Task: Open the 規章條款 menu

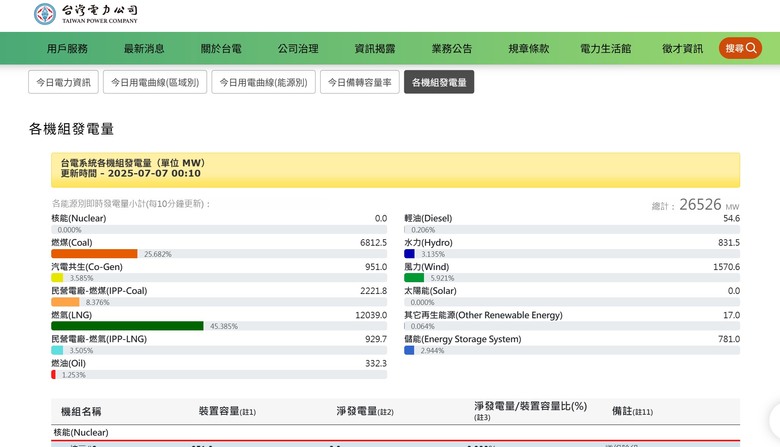Action: coord(529,49)
